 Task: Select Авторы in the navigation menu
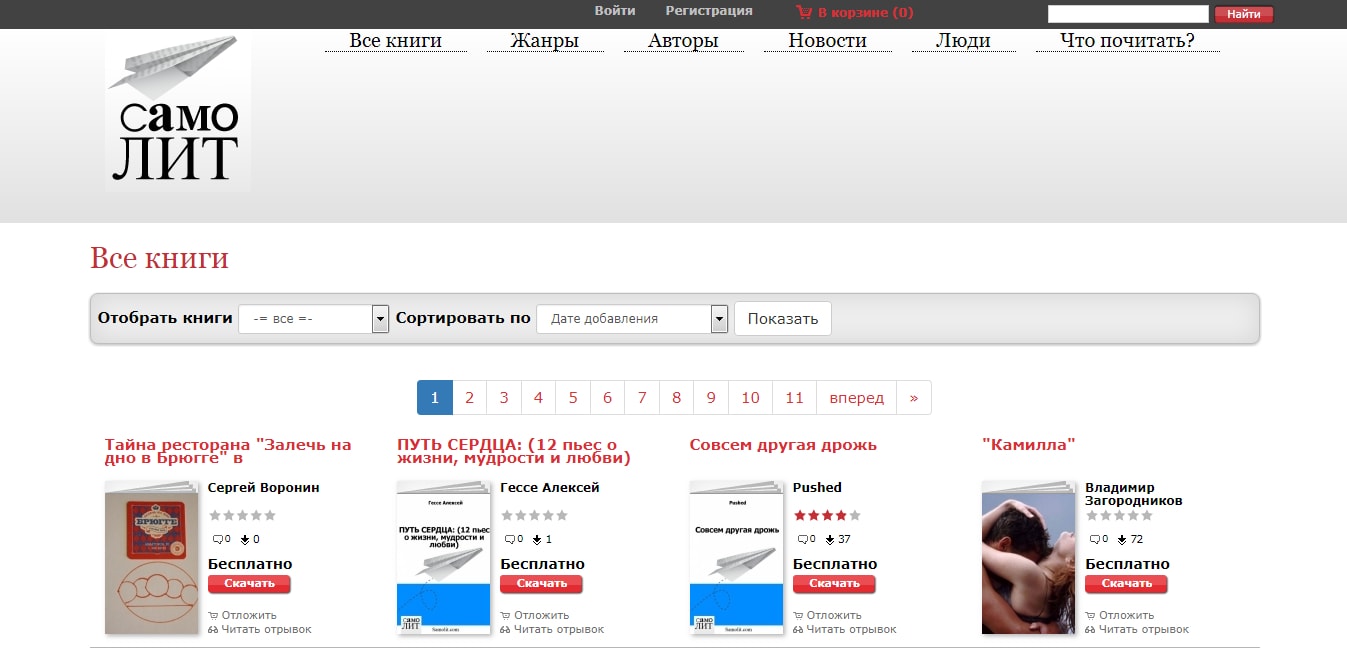click(683, 41)
